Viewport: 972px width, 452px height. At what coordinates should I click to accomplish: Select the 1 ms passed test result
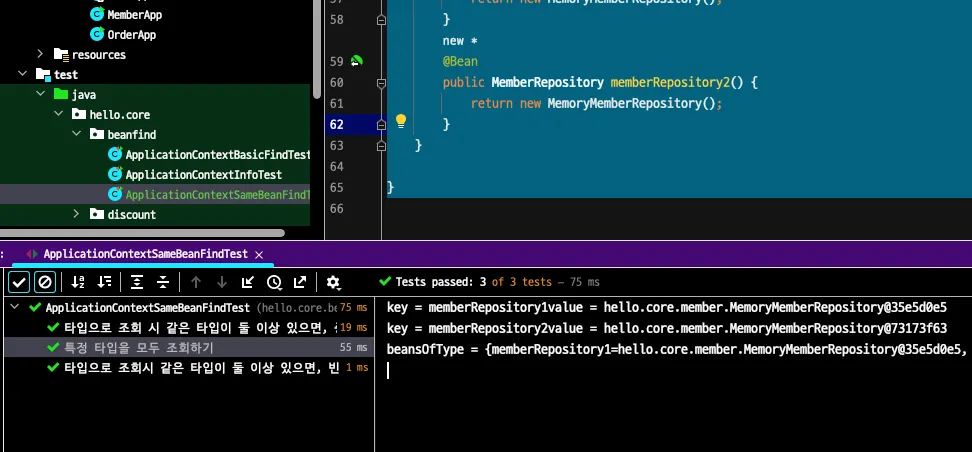188,368
